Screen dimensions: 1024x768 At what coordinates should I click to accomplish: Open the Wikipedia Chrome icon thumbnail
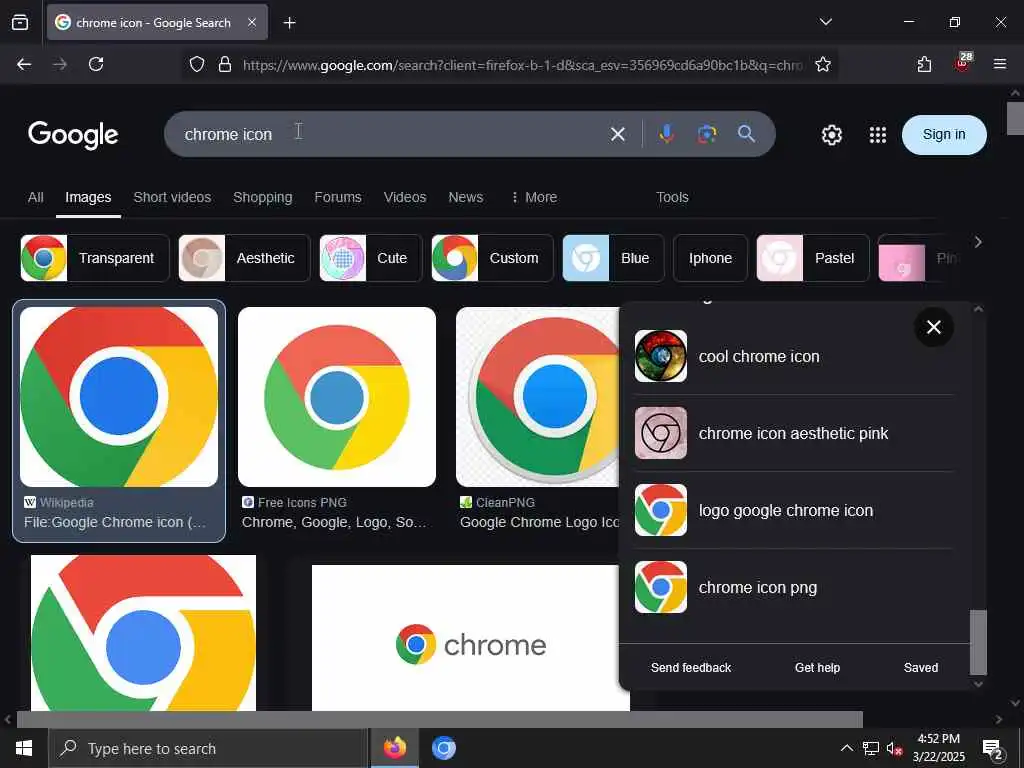pyautogui.click(x=119, y=396)
